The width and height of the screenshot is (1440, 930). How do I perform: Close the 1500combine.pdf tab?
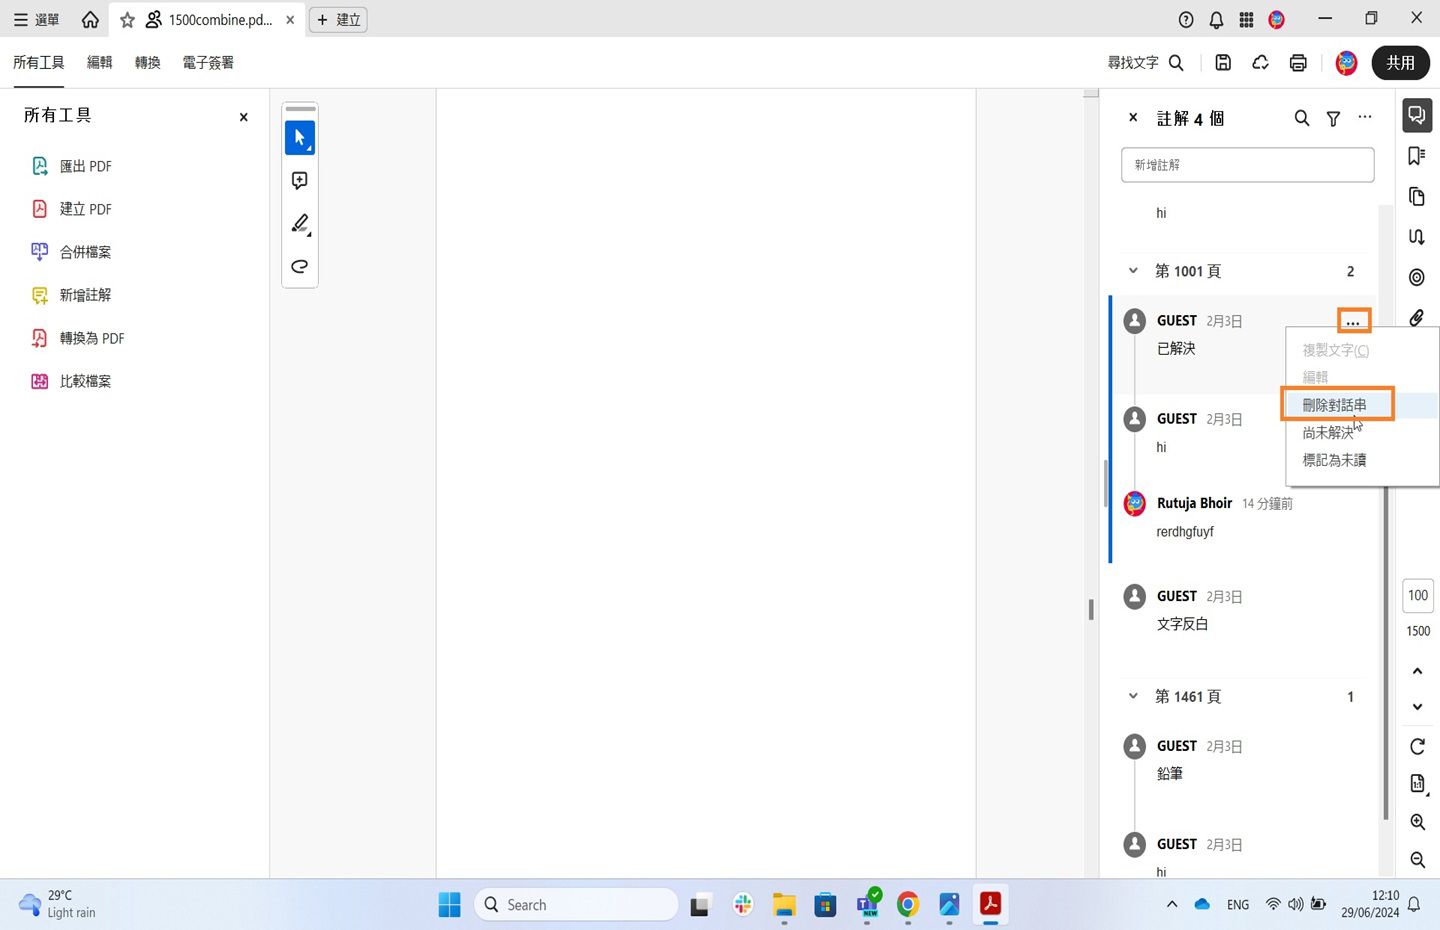pos(290,19)
